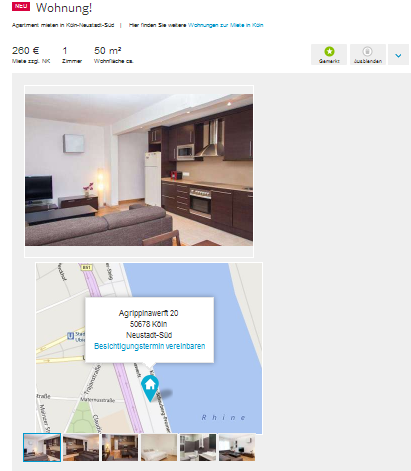Click the main kitchen and living room photo
Image resolution: width=411 pixels, height=471 pixels.
click(x=139, y=170)
